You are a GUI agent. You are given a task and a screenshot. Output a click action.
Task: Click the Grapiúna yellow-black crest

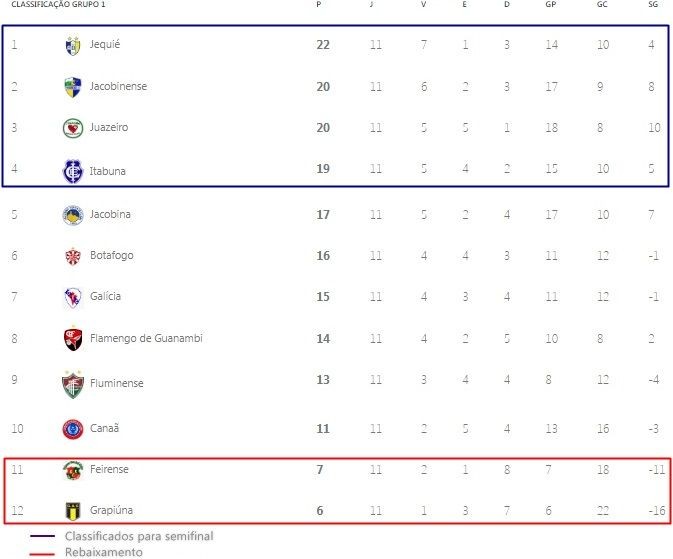[73, 511]
